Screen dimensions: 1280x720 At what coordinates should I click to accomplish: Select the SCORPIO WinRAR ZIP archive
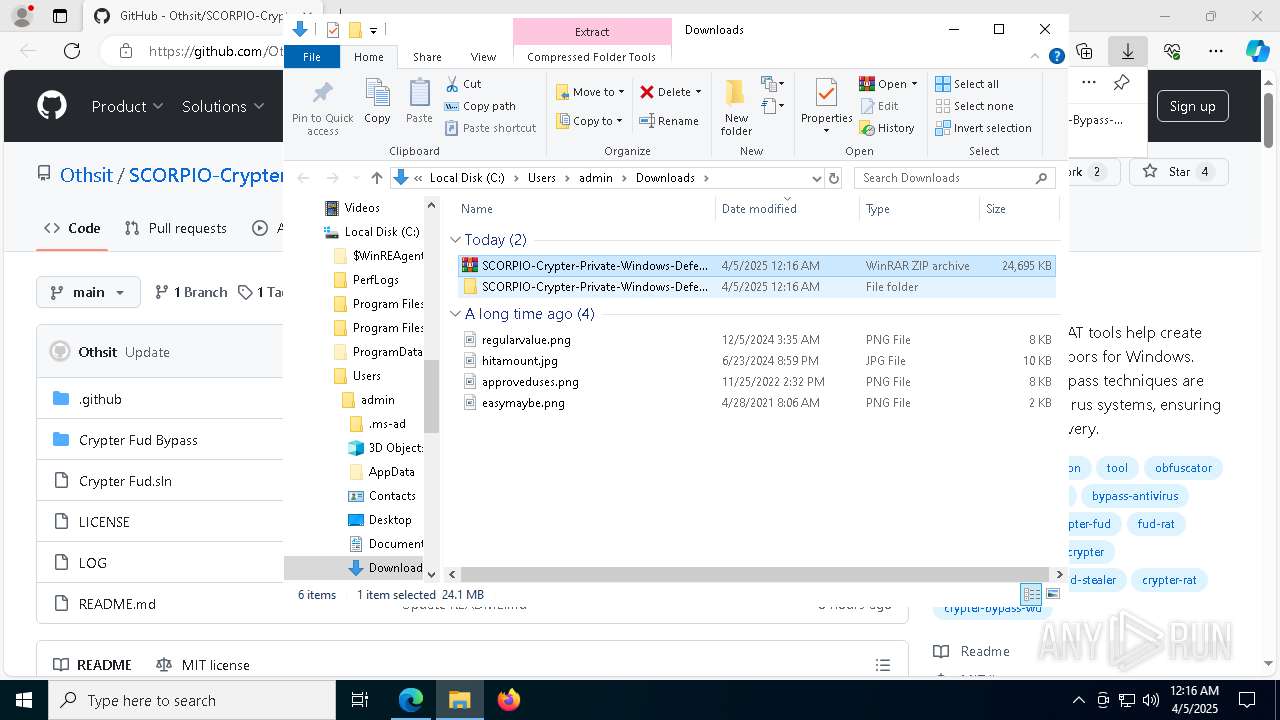[757, 266]
